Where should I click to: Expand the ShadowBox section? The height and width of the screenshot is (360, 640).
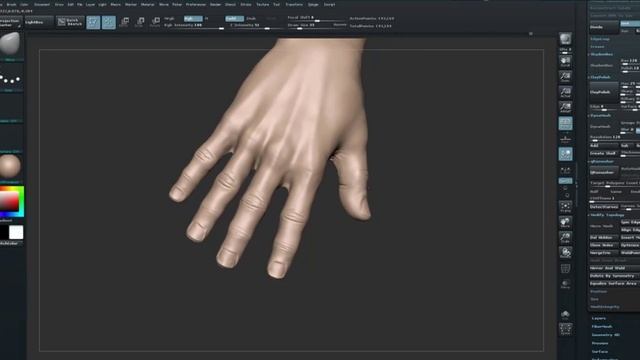[x=601, y=54]
